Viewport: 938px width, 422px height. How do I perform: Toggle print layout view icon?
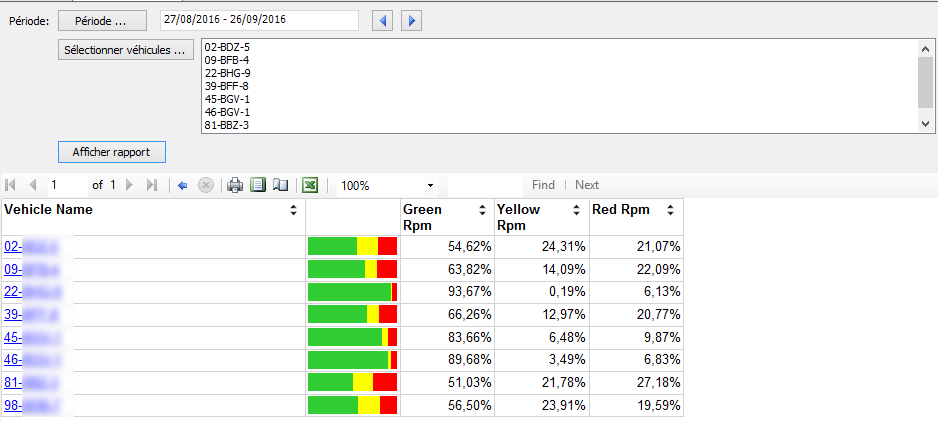[x=258, y=185]
